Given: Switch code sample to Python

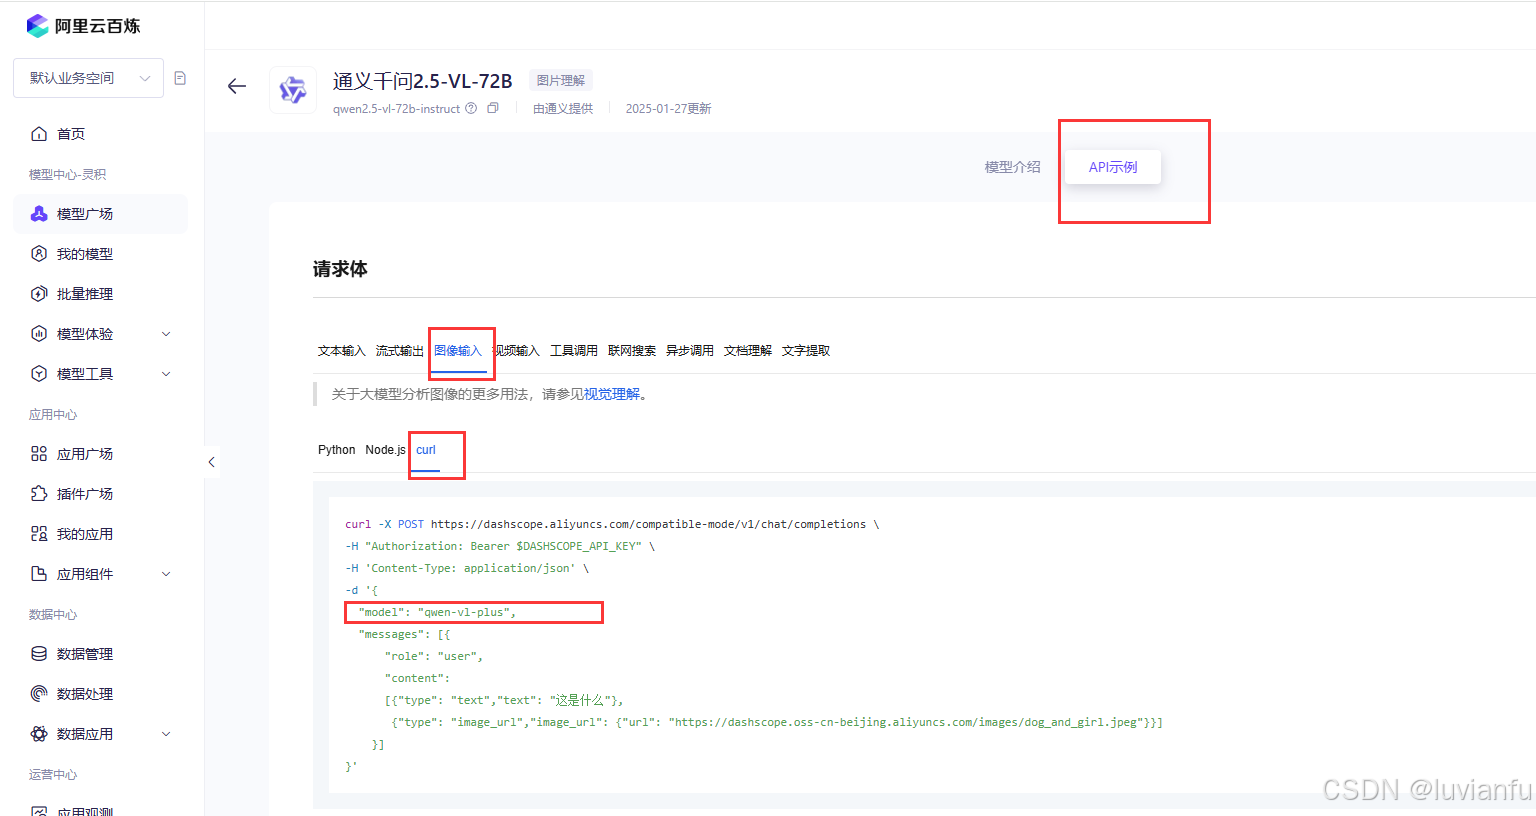Looking at the screenshot, I should pos(337,450).
